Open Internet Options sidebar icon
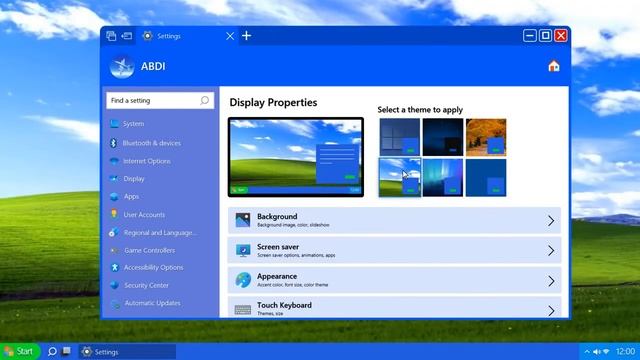The height and width of the screenshot is (360, 640). [114, 161]
